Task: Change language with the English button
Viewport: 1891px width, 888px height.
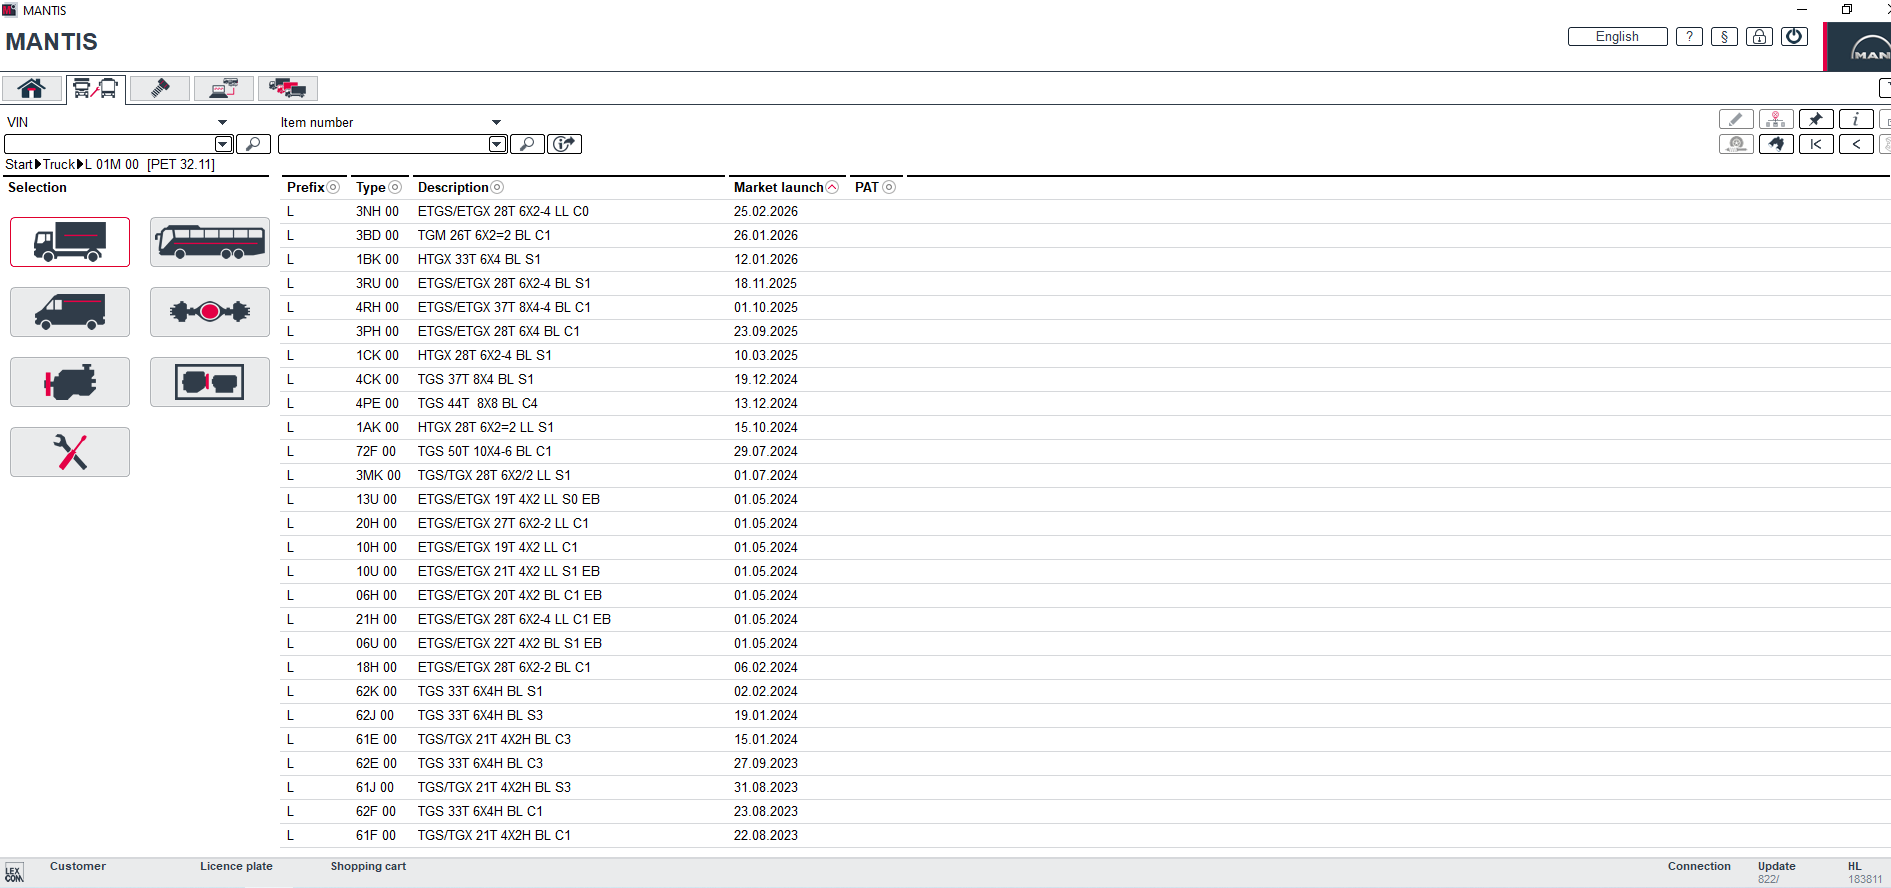Action: click(x=1618, y=37)
